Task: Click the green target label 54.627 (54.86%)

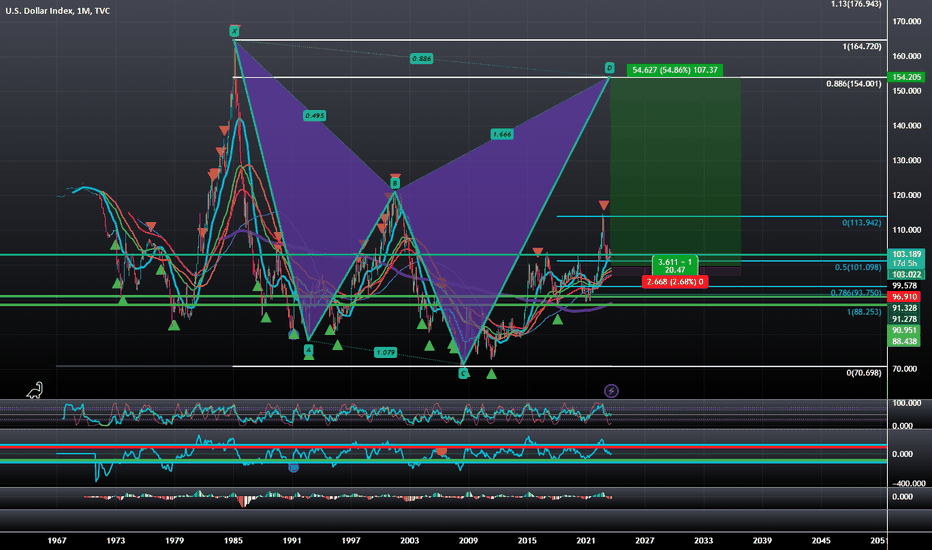Action: [675, 70]
